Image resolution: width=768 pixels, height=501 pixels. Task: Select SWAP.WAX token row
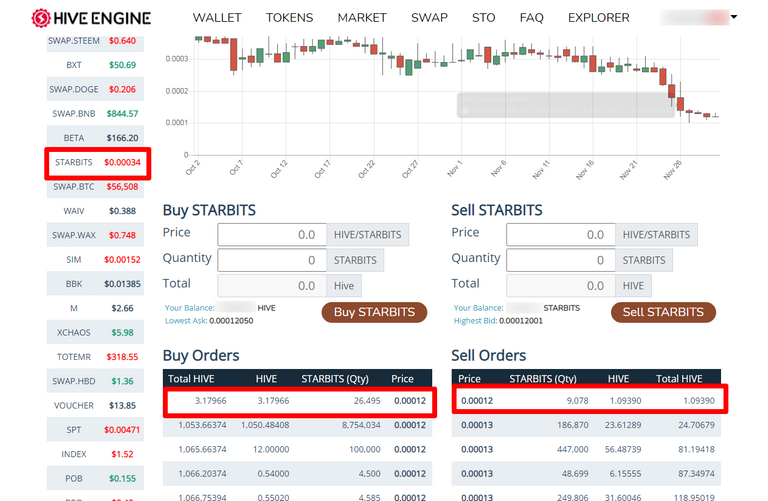click(x=95, y=235)
